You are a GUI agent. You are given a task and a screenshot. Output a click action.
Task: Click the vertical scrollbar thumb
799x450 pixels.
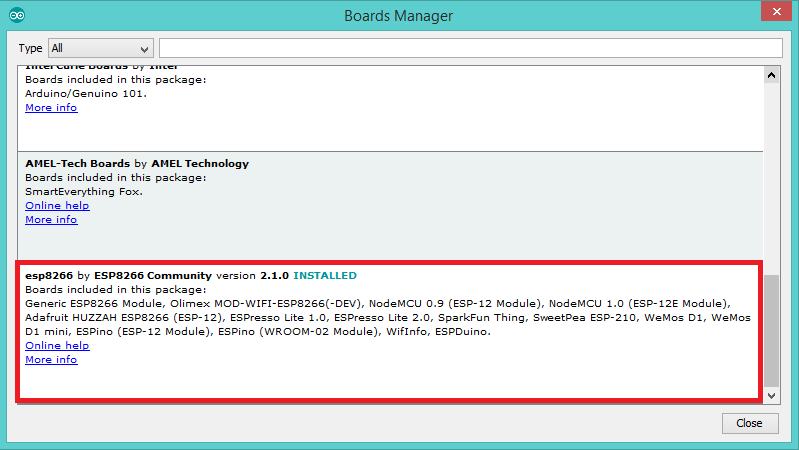(771, 331)
